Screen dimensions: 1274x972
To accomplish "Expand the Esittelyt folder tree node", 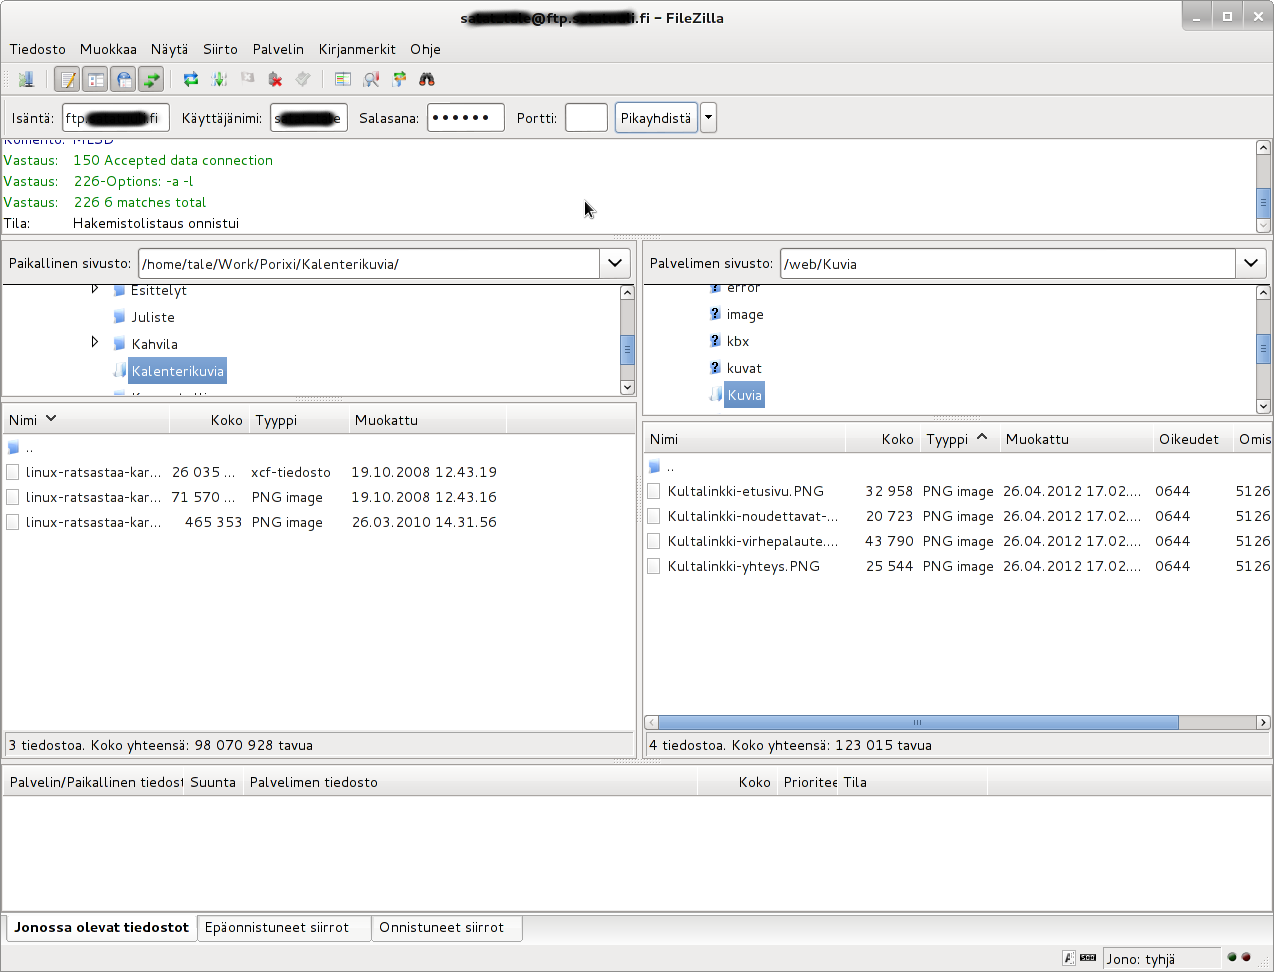I will click(95, 289).
